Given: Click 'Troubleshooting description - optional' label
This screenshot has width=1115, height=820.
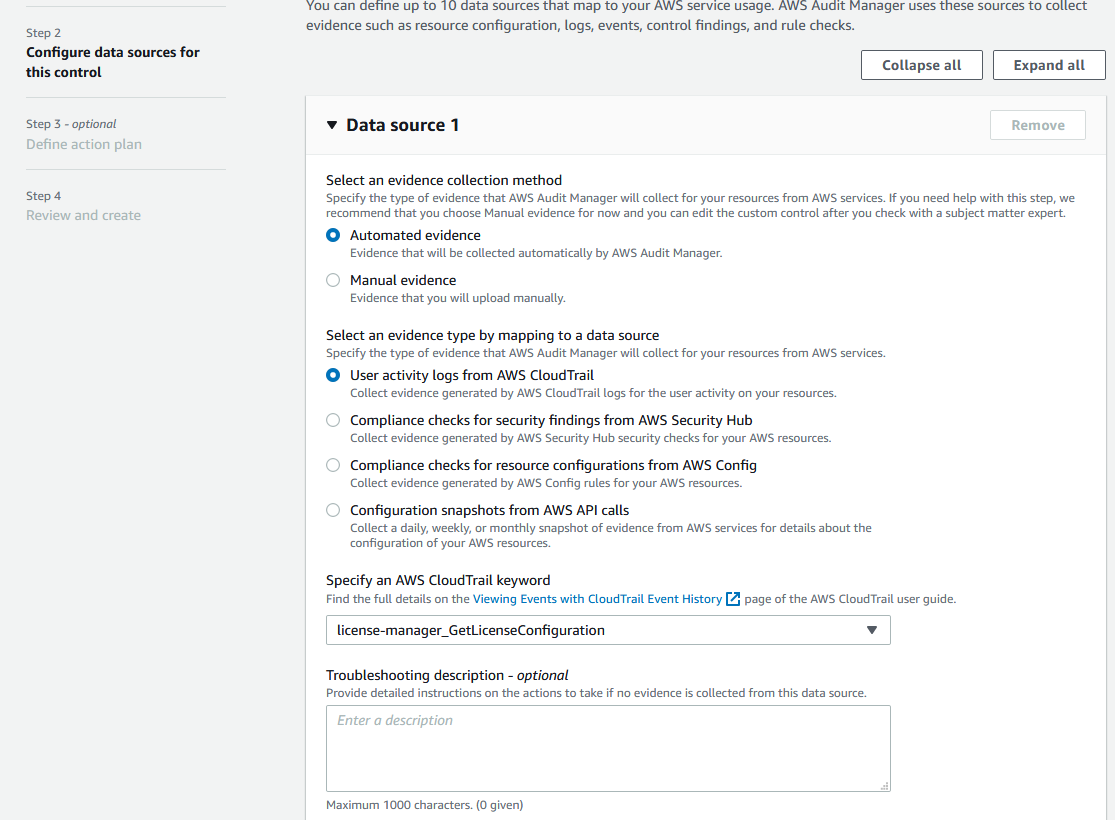Looking at the screenshot, I should 447,676.
